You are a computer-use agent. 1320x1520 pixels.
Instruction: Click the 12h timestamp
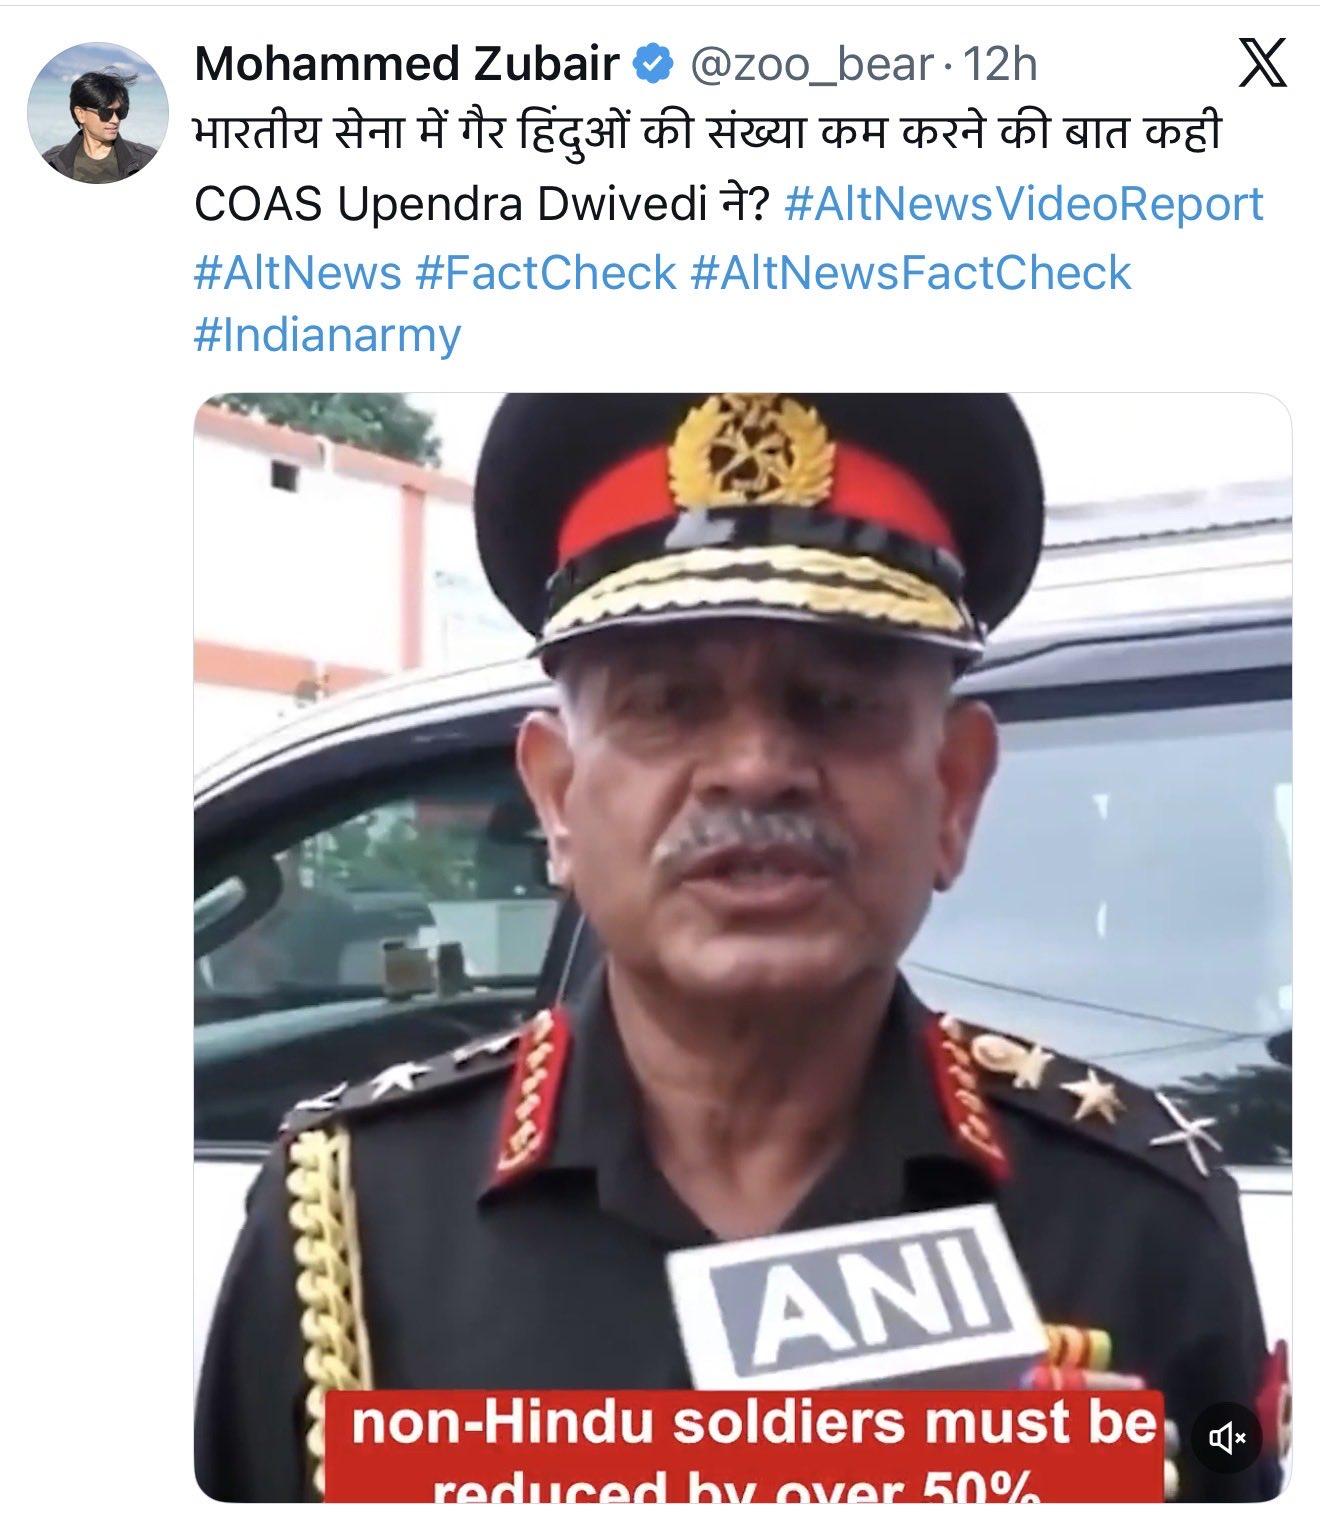click(999, 66)
